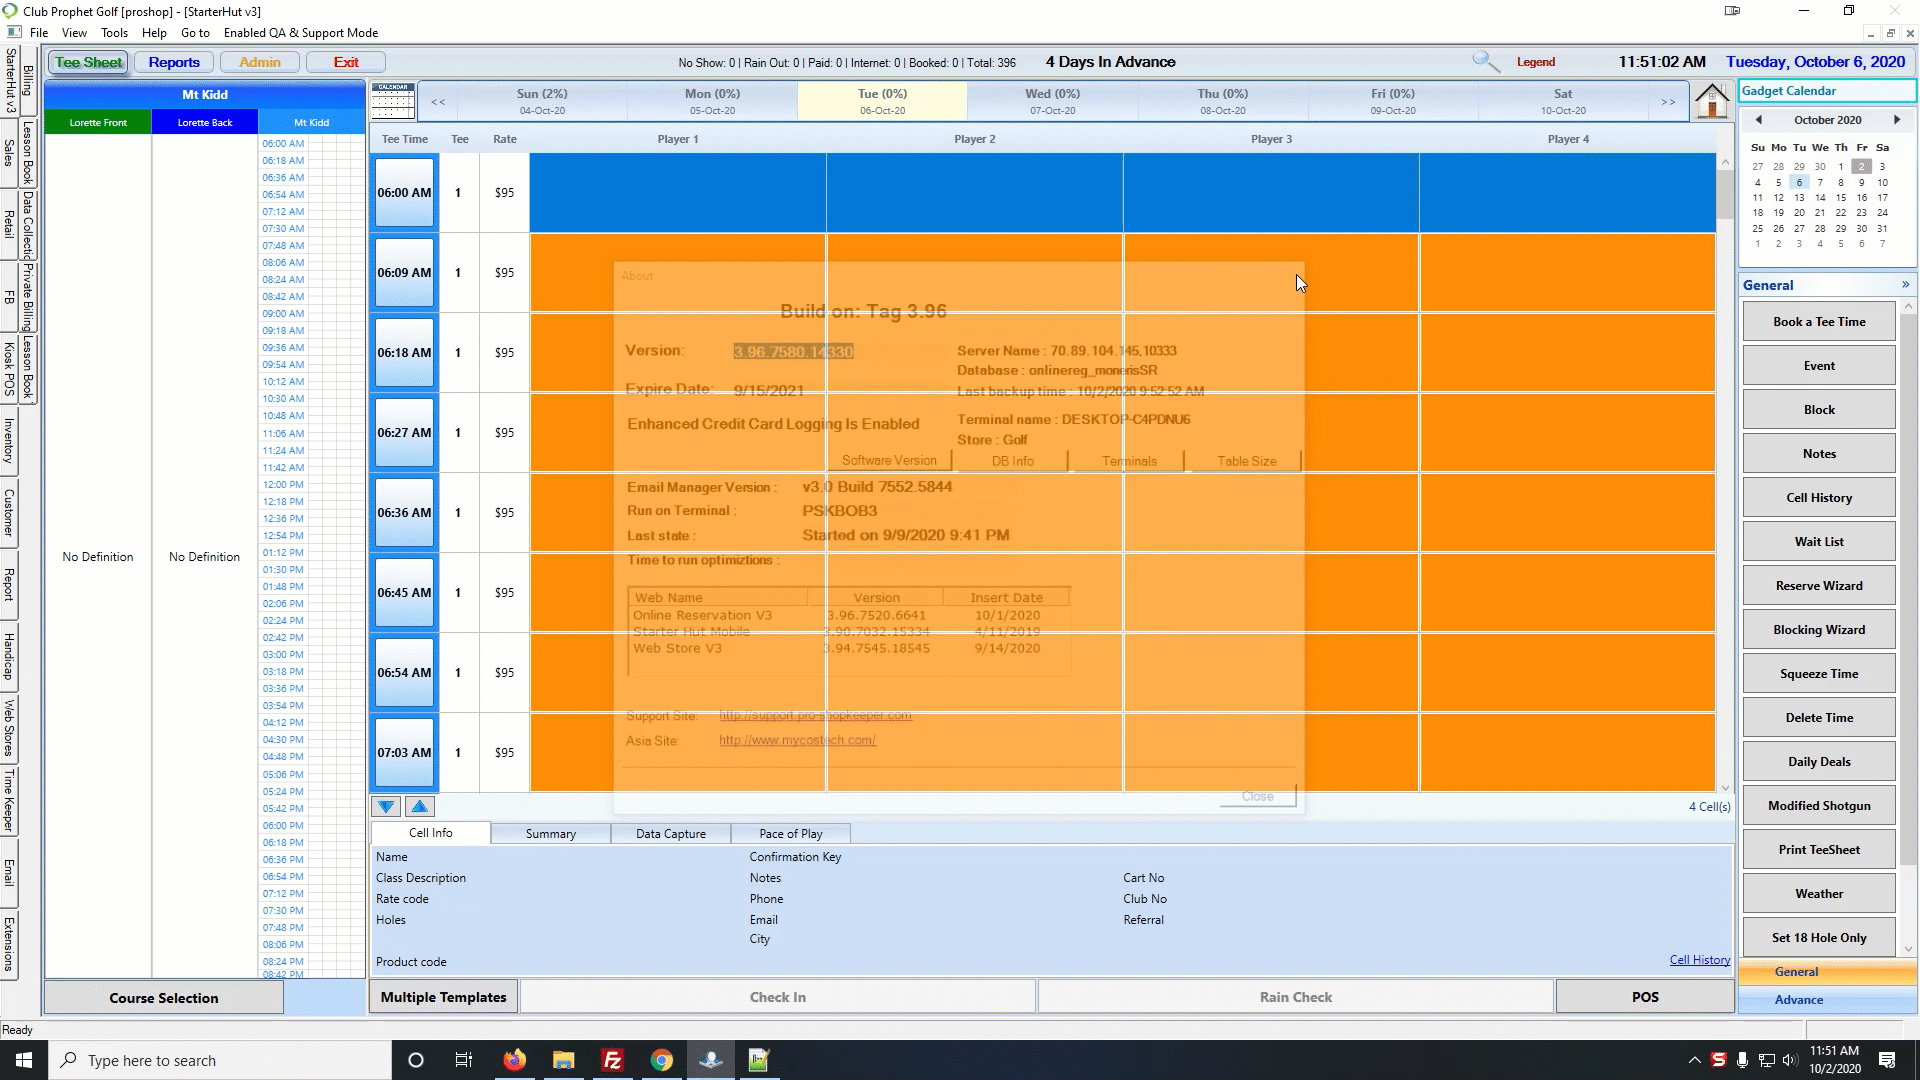Viewport: 1920px width, 1080px height.
Task: Go to the next month in Gadget Calendar
Action: click(1896, 120)
